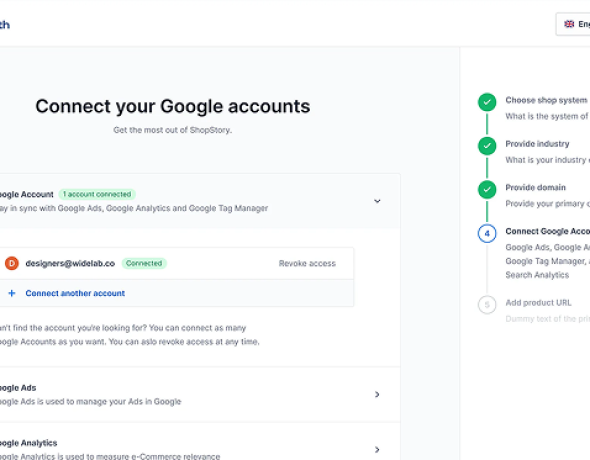Click the designers@widelab.co email text
The image size is (590, 460).
(x=70, y=263)
